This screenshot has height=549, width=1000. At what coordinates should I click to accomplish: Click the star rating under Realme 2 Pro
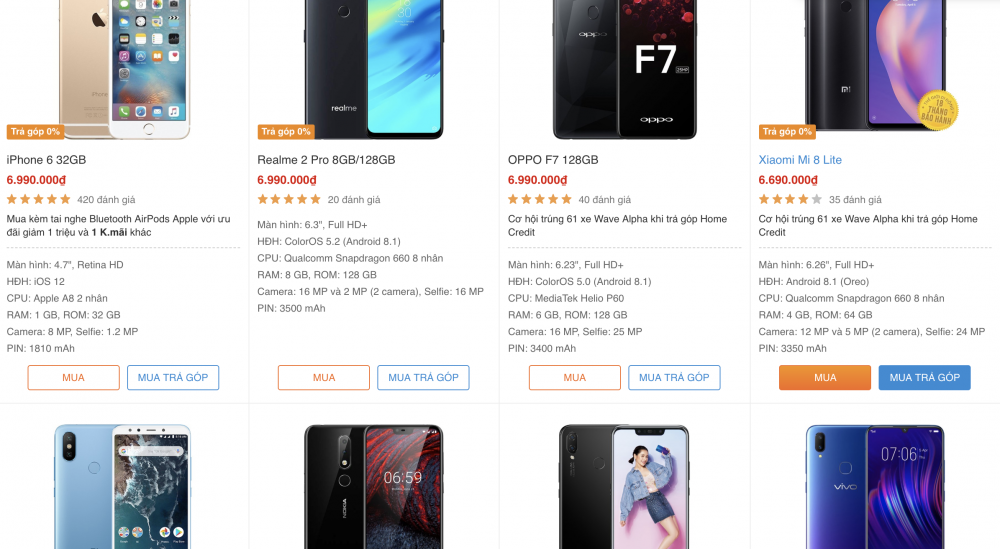tap(289, 200)
